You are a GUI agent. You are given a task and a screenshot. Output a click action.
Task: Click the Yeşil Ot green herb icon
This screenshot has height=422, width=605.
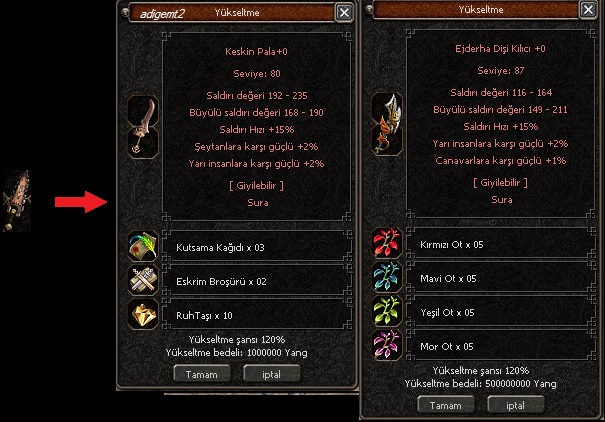click(x=387, y=311)
